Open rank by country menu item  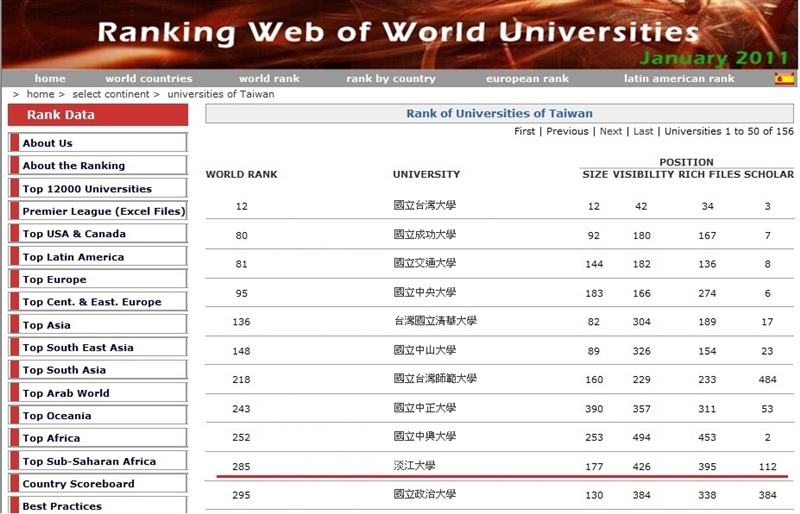[x=391, y=79]
